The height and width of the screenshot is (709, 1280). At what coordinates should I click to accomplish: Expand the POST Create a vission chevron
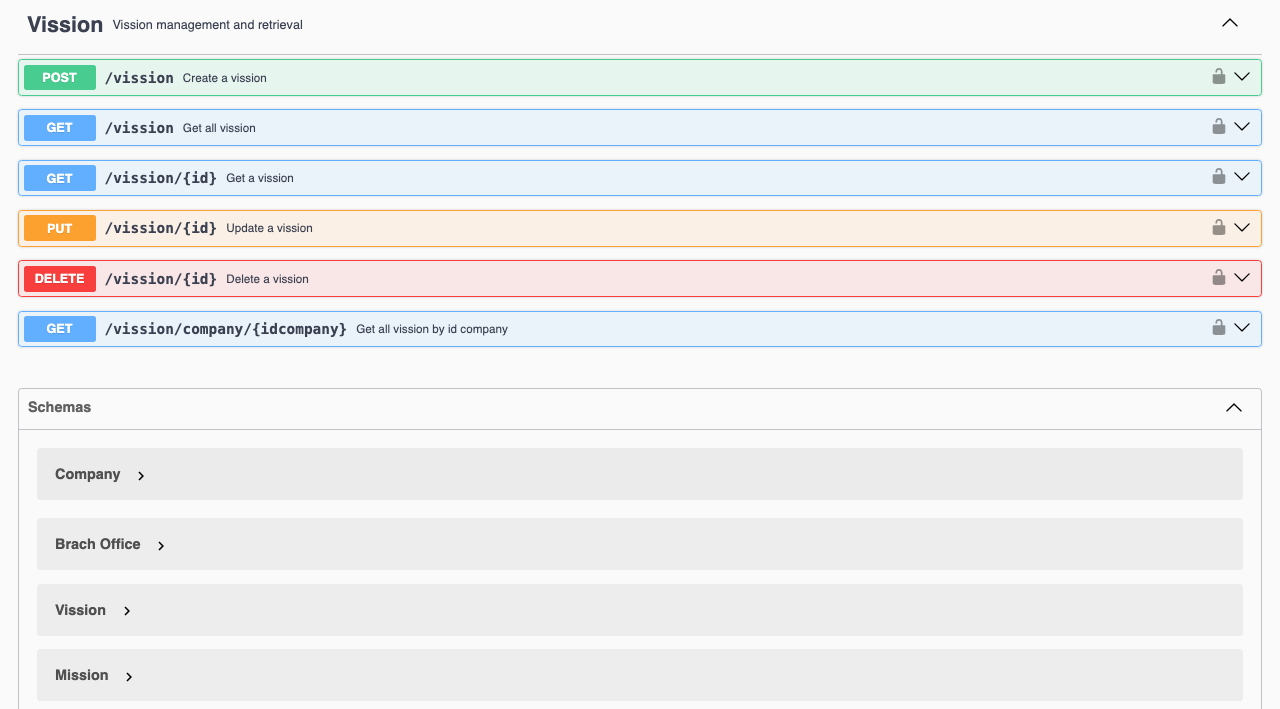tap(1242, 77)
